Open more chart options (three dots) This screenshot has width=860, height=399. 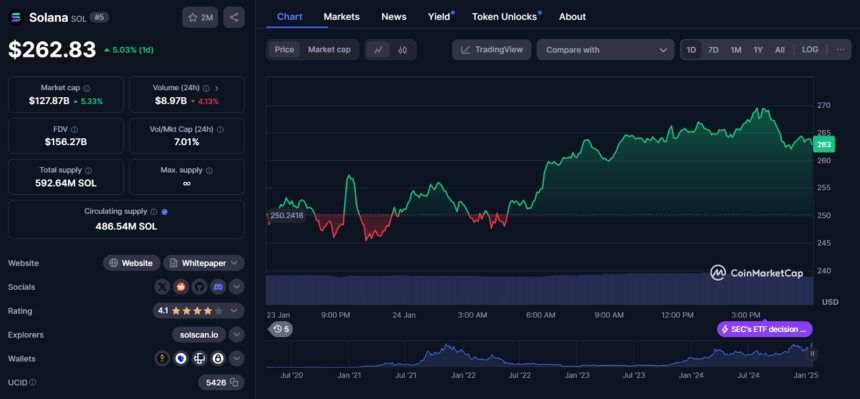pyautogui.click(x=840, y=49)
